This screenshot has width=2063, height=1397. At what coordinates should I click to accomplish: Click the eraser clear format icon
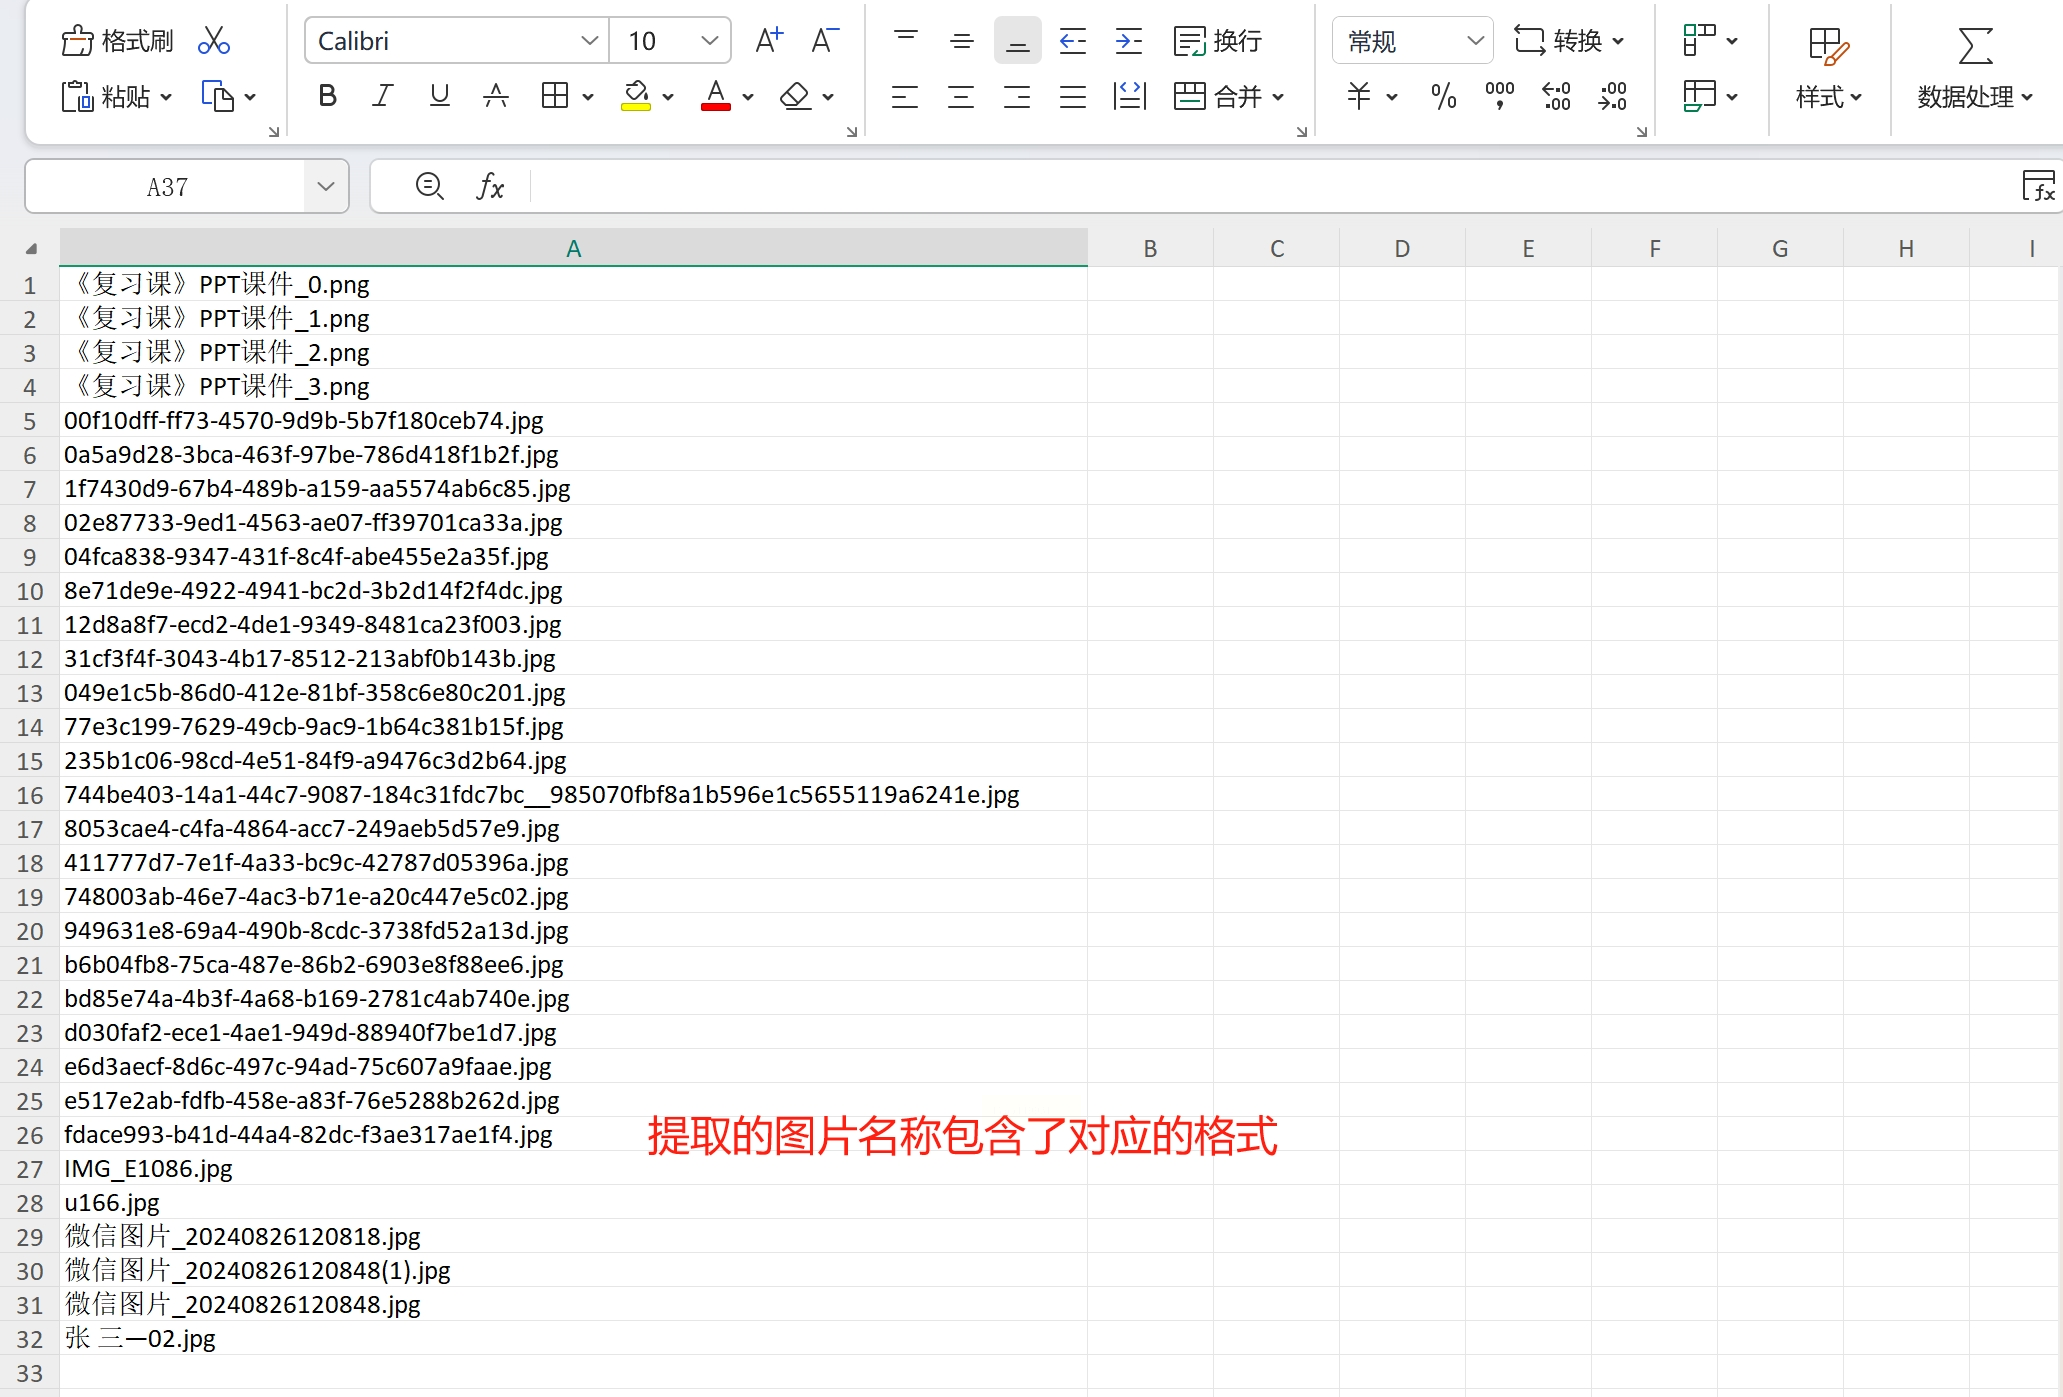tap(796, 96)
